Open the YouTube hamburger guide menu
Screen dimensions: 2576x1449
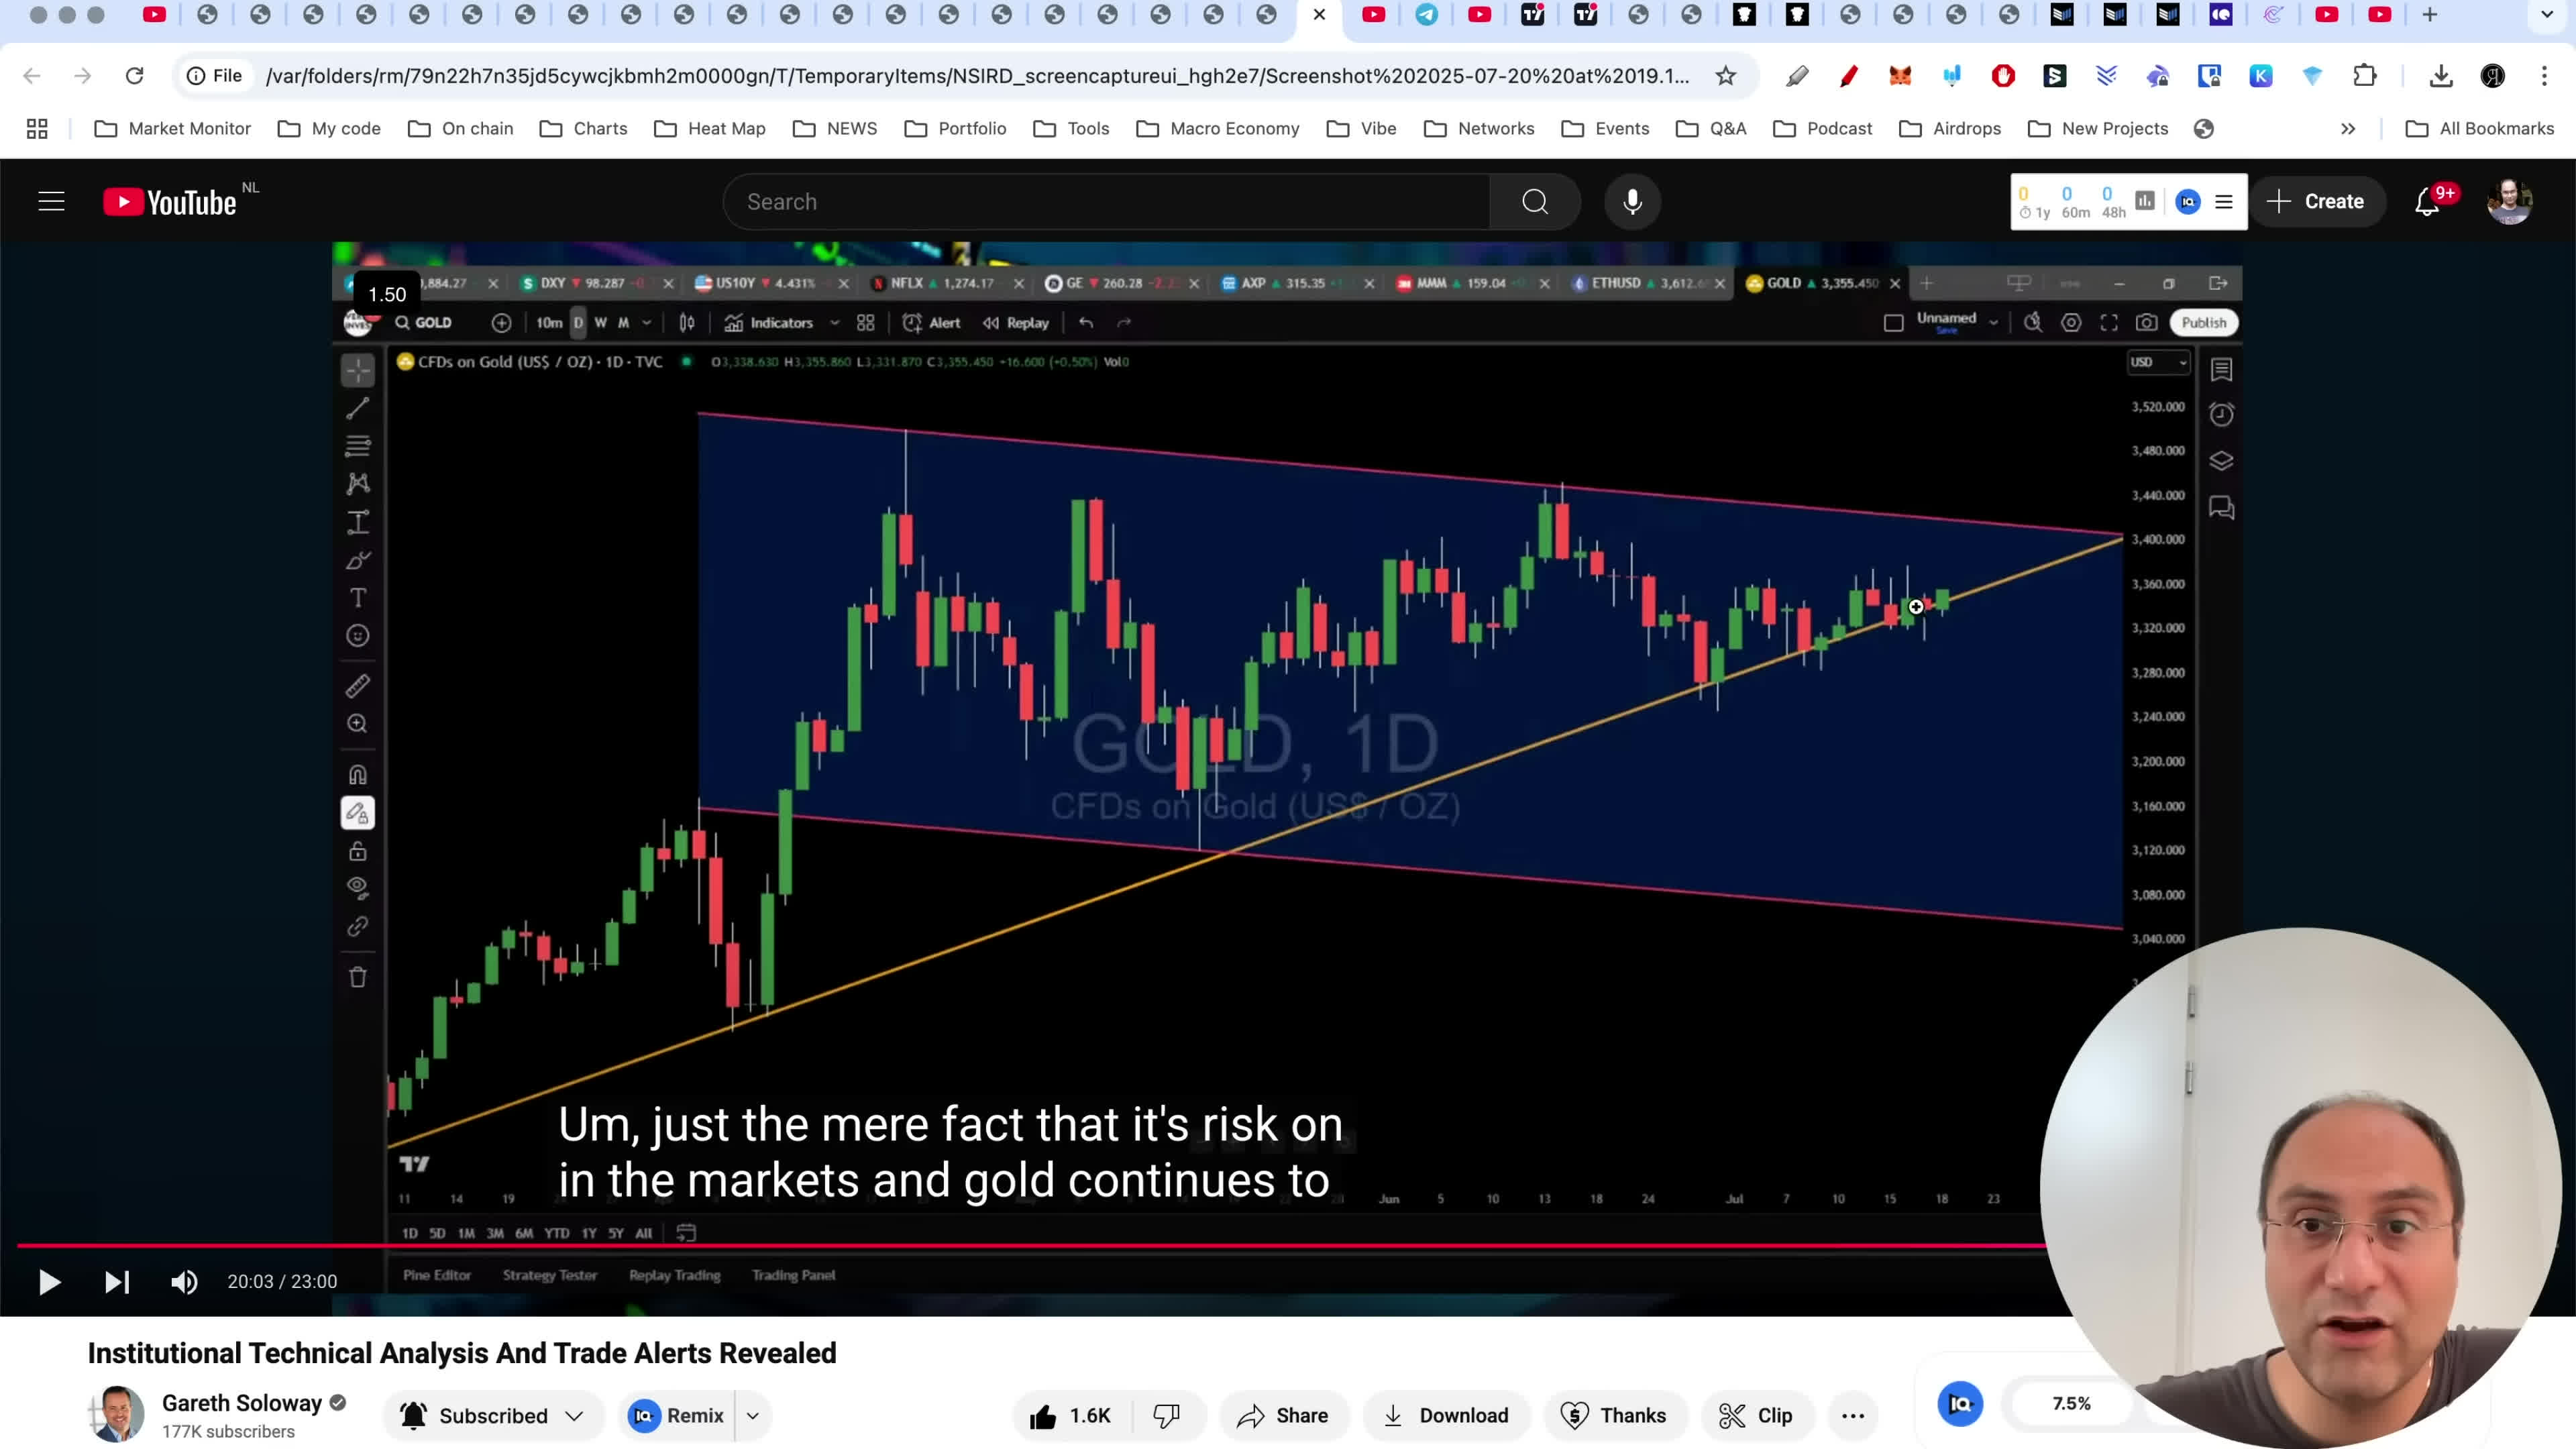51,202
